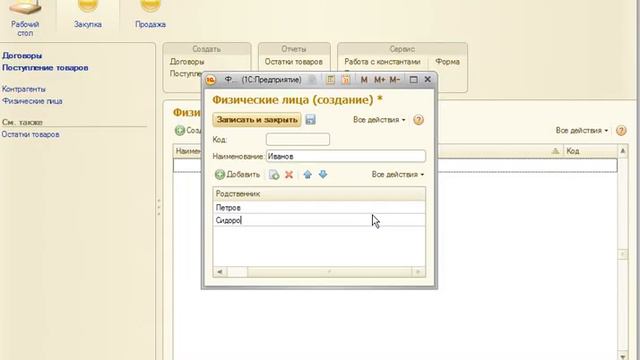Click the calculator icon in dialog title bar
Viewport: 640px width, 360px height.
point(330,80)
